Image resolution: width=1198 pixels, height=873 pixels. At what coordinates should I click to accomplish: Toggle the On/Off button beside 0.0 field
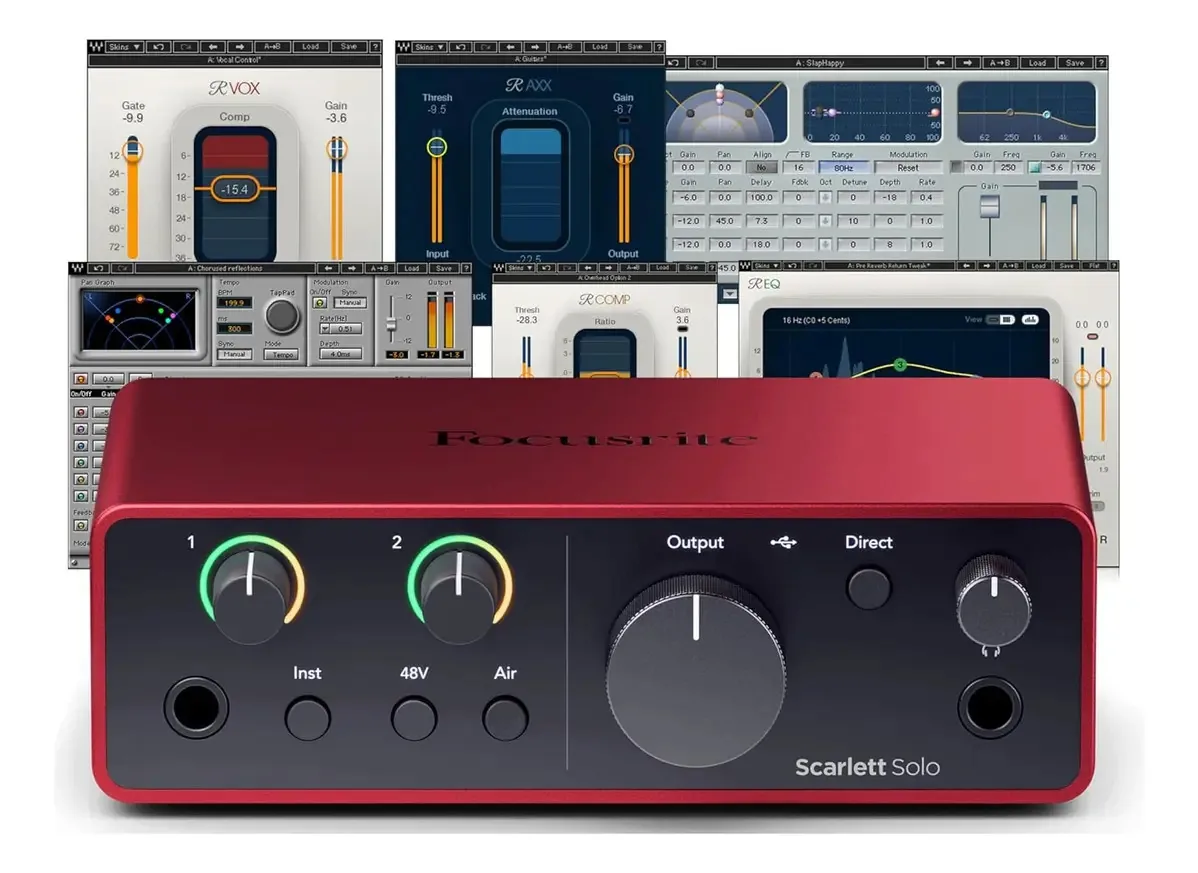click(80, 379)
